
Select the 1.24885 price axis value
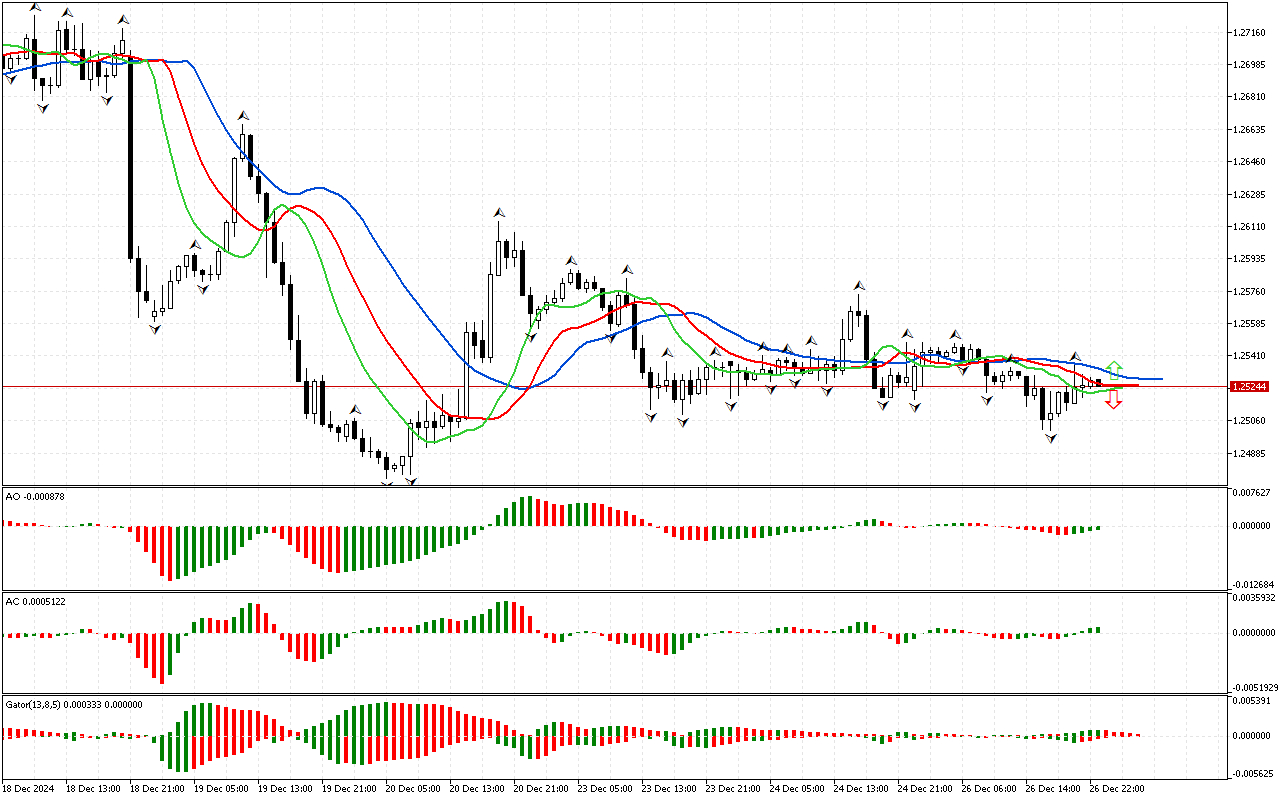[1250, 453]
